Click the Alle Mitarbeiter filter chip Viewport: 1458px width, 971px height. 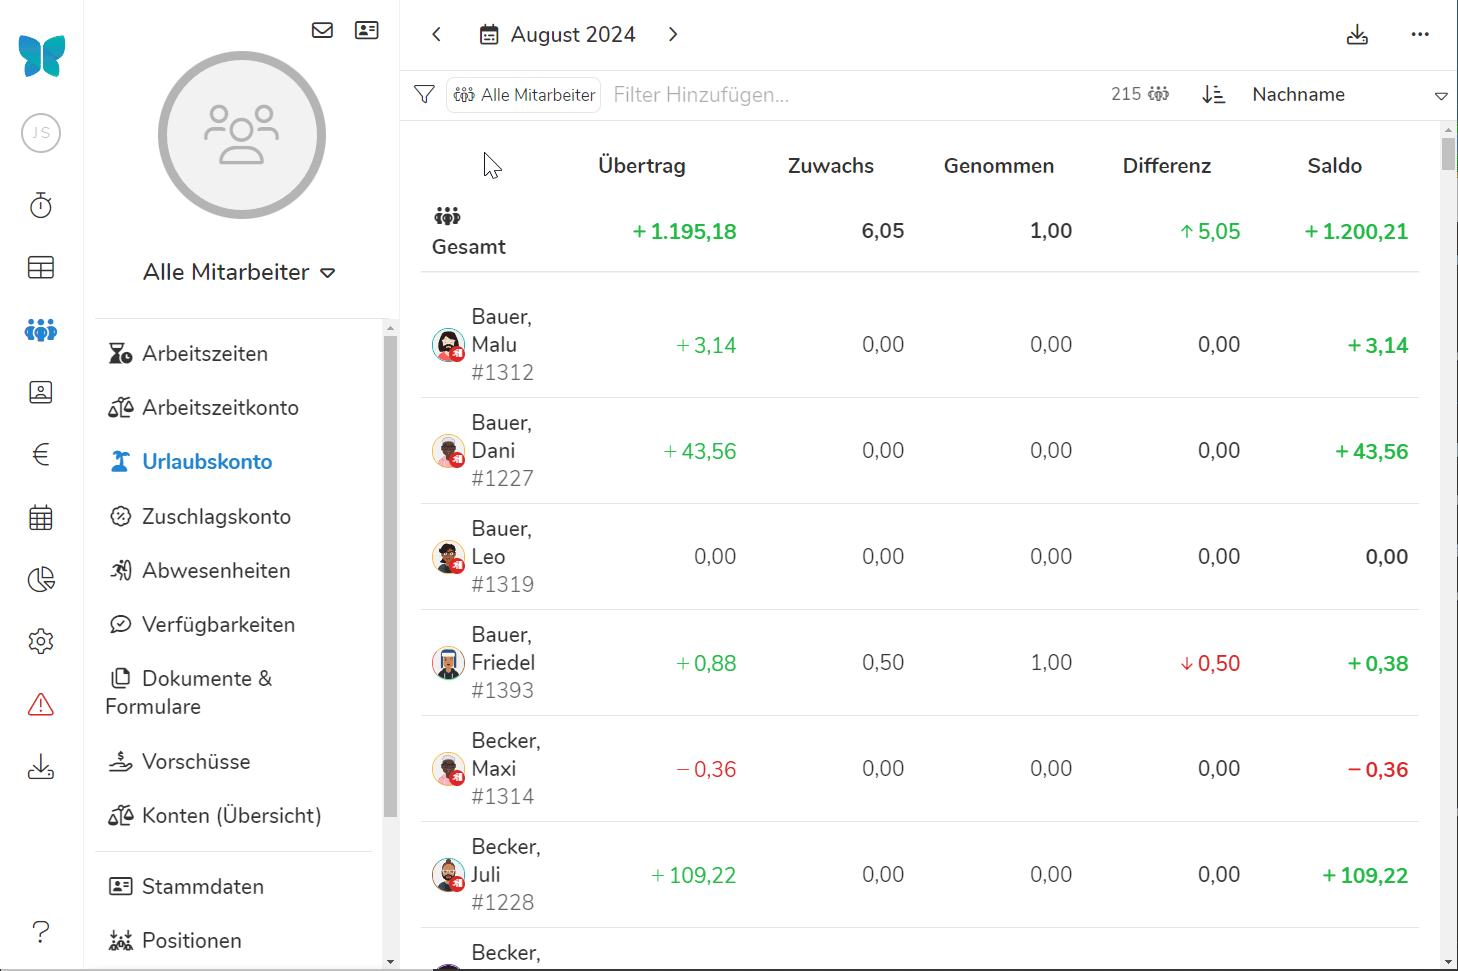click(x=524, y=95)
